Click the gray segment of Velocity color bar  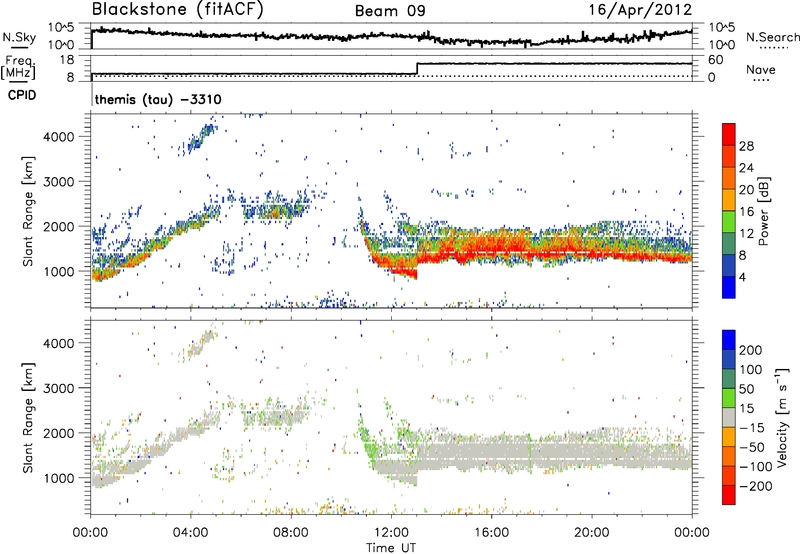coord(729,418)
